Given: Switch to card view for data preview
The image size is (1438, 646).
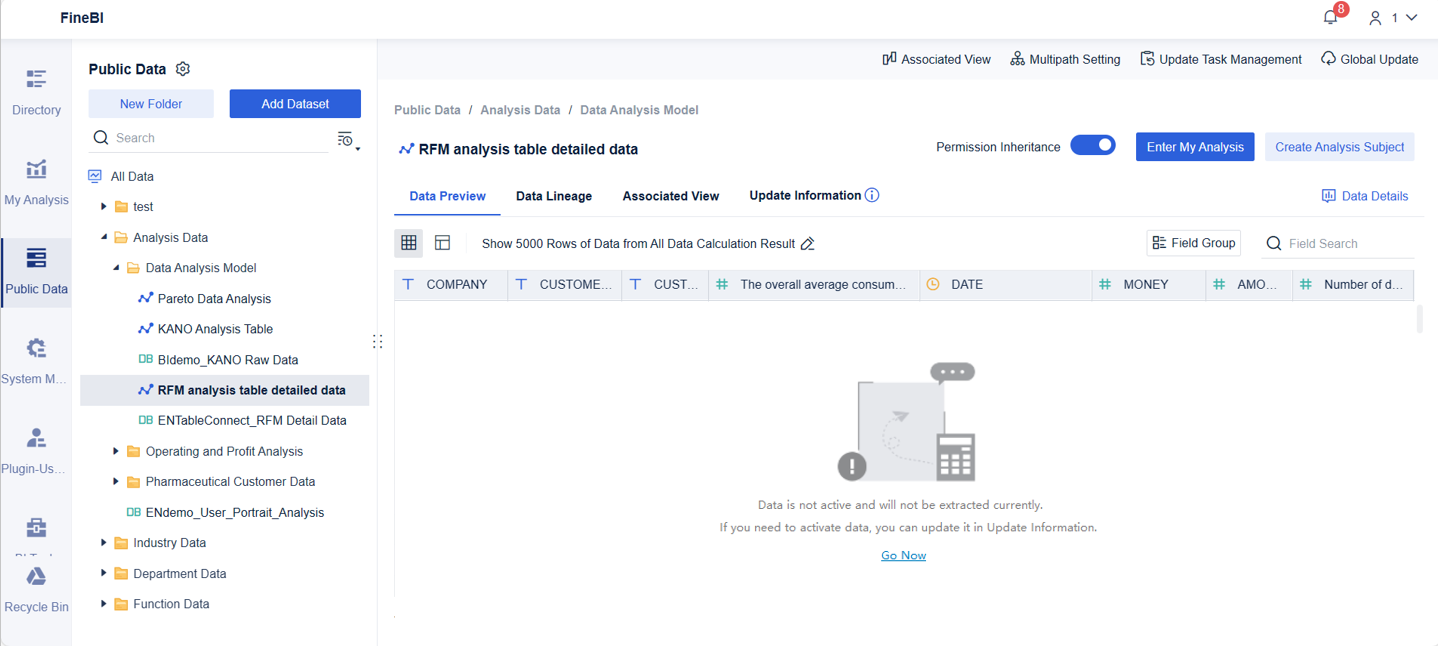Looking at the screenshot, I should (442, 243).
